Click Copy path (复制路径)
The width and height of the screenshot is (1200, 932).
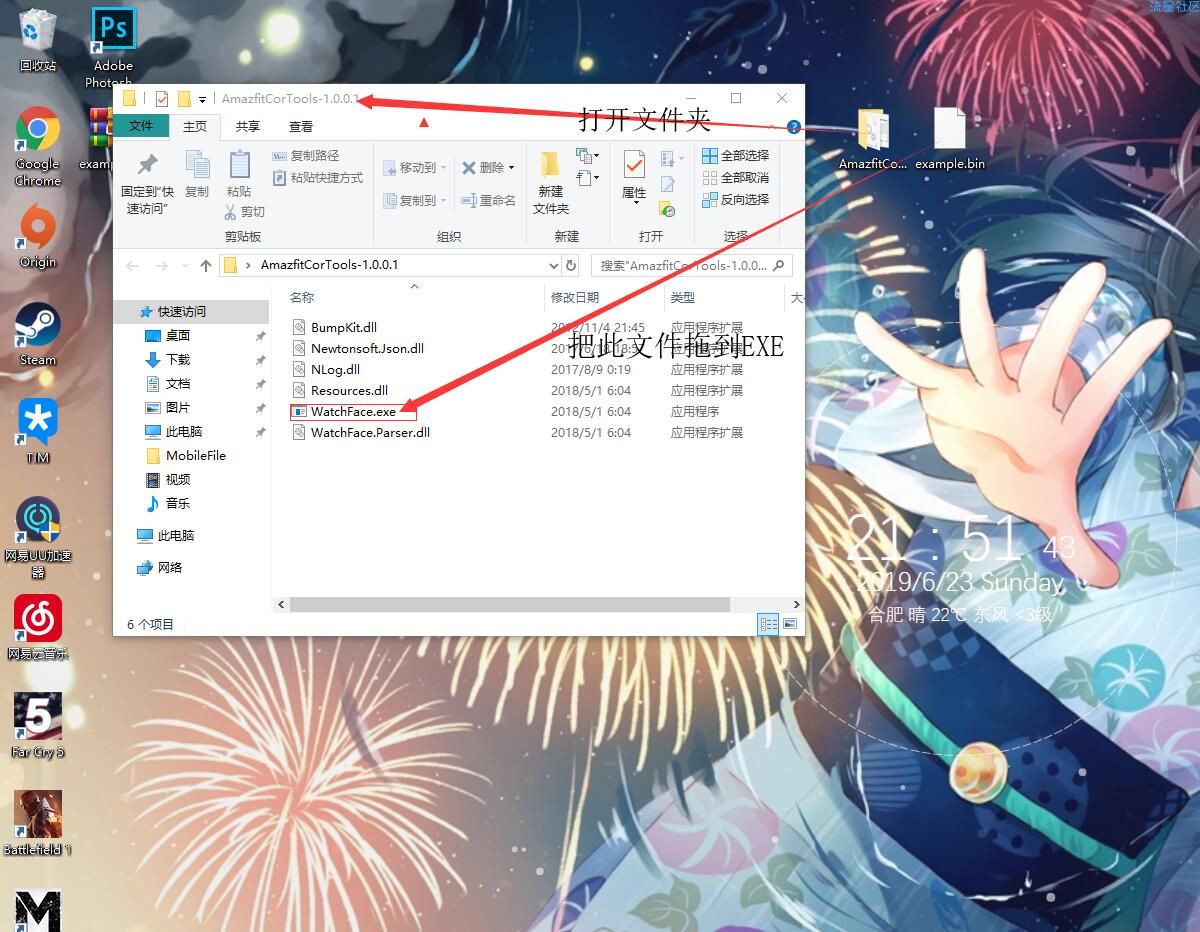pyautogui.click(x=306, y=156)
